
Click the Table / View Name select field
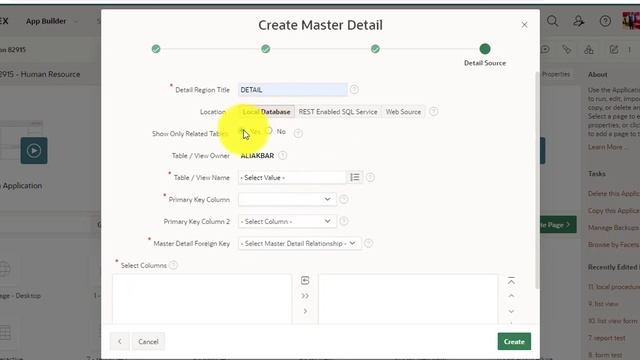coord(292,177)
